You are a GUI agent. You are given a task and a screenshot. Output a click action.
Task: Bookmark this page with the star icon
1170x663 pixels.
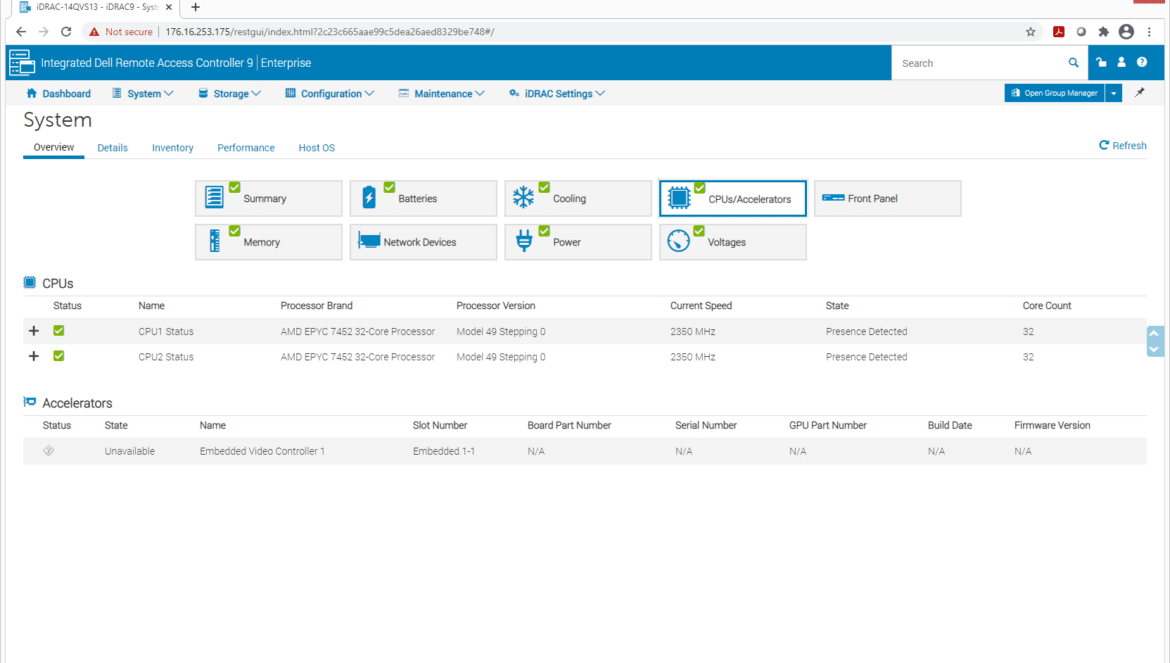tap(1030, 31)
